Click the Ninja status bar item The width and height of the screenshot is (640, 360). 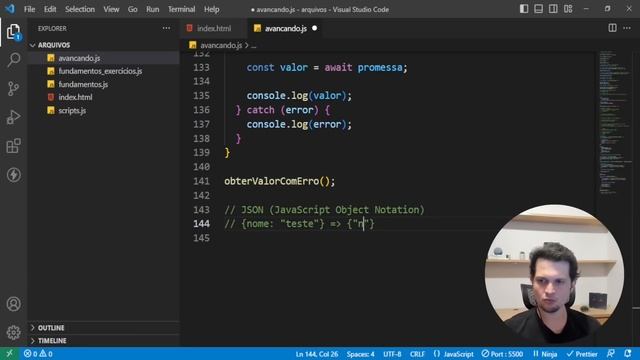point(545,354)
